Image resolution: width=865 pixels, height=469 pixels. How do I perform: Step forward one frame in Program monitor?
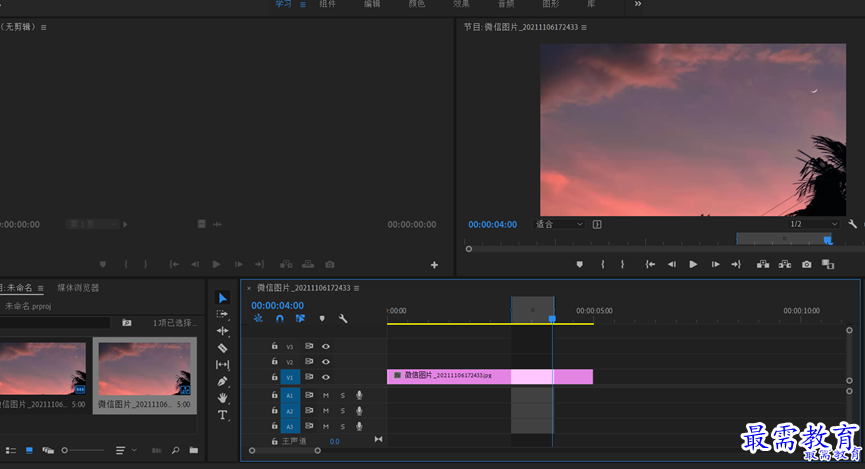[715, 264]
